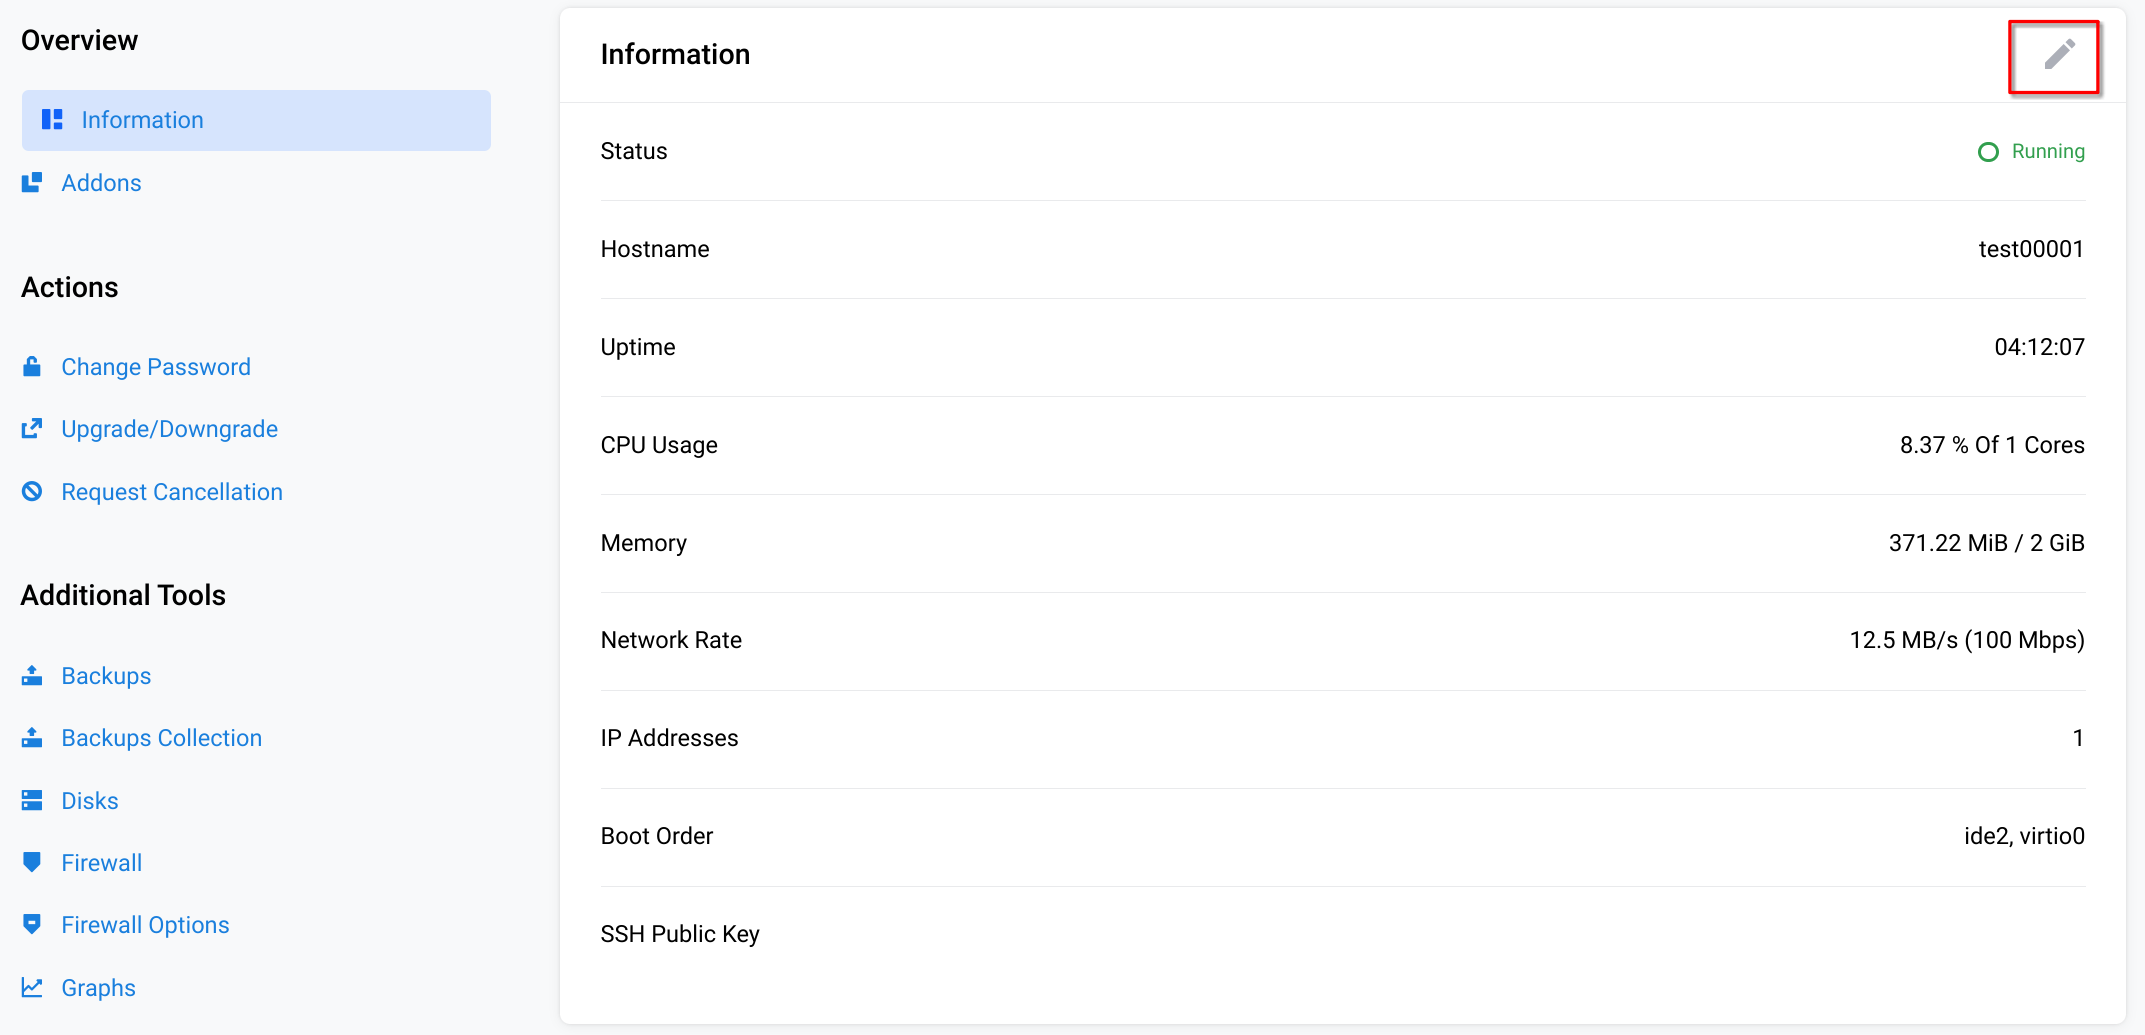The width and height of the screenshot is (2145, 1035).
Task: Open Request Cancellation
Action: pos(172,492)
